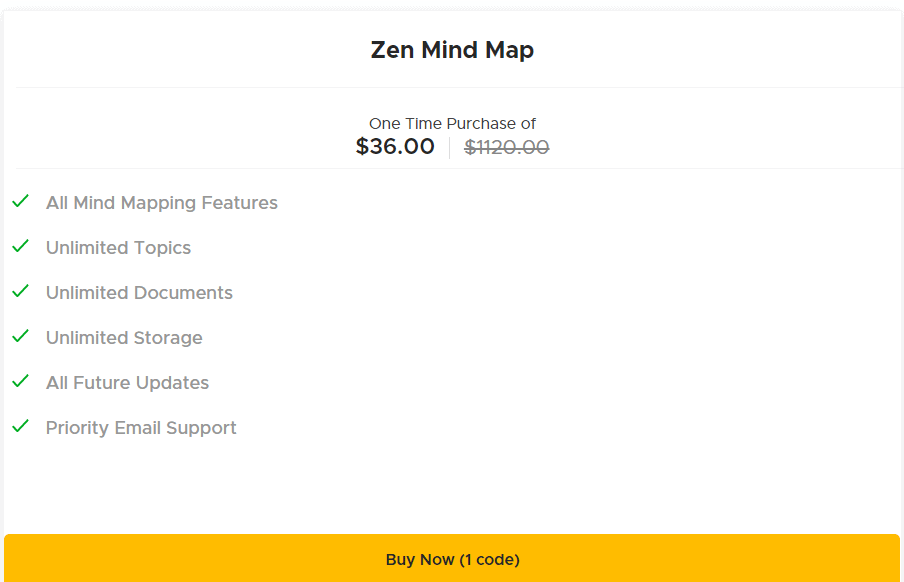Expand the One Time Purchase pricing section
This screenshot has width=904, height=582.
pos(452,135)
